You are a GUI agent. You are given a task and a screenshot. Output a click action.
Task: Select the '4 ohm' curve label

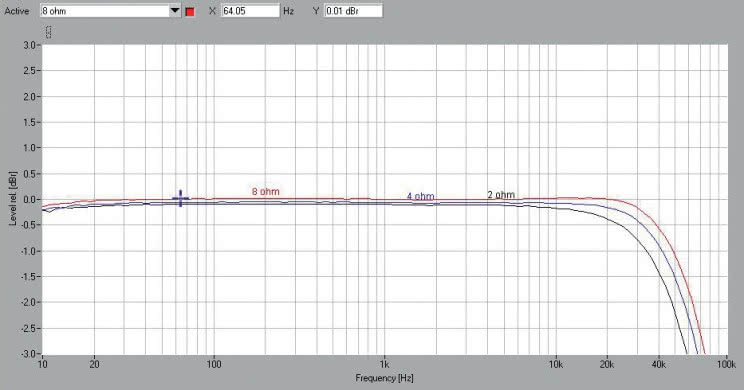coord(420,196)
